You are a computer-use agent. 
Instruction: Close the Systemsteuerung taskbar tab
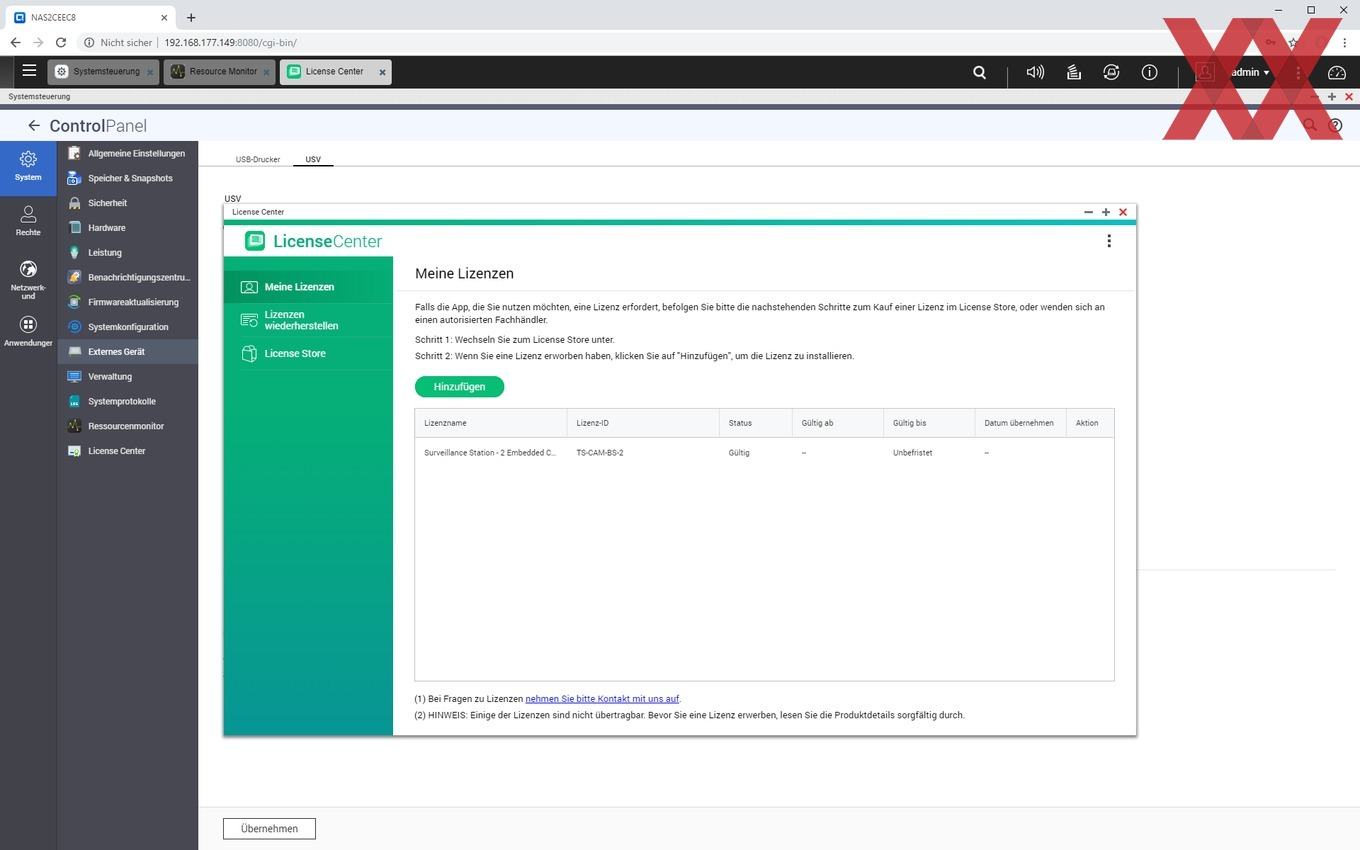tap(150, 72)
